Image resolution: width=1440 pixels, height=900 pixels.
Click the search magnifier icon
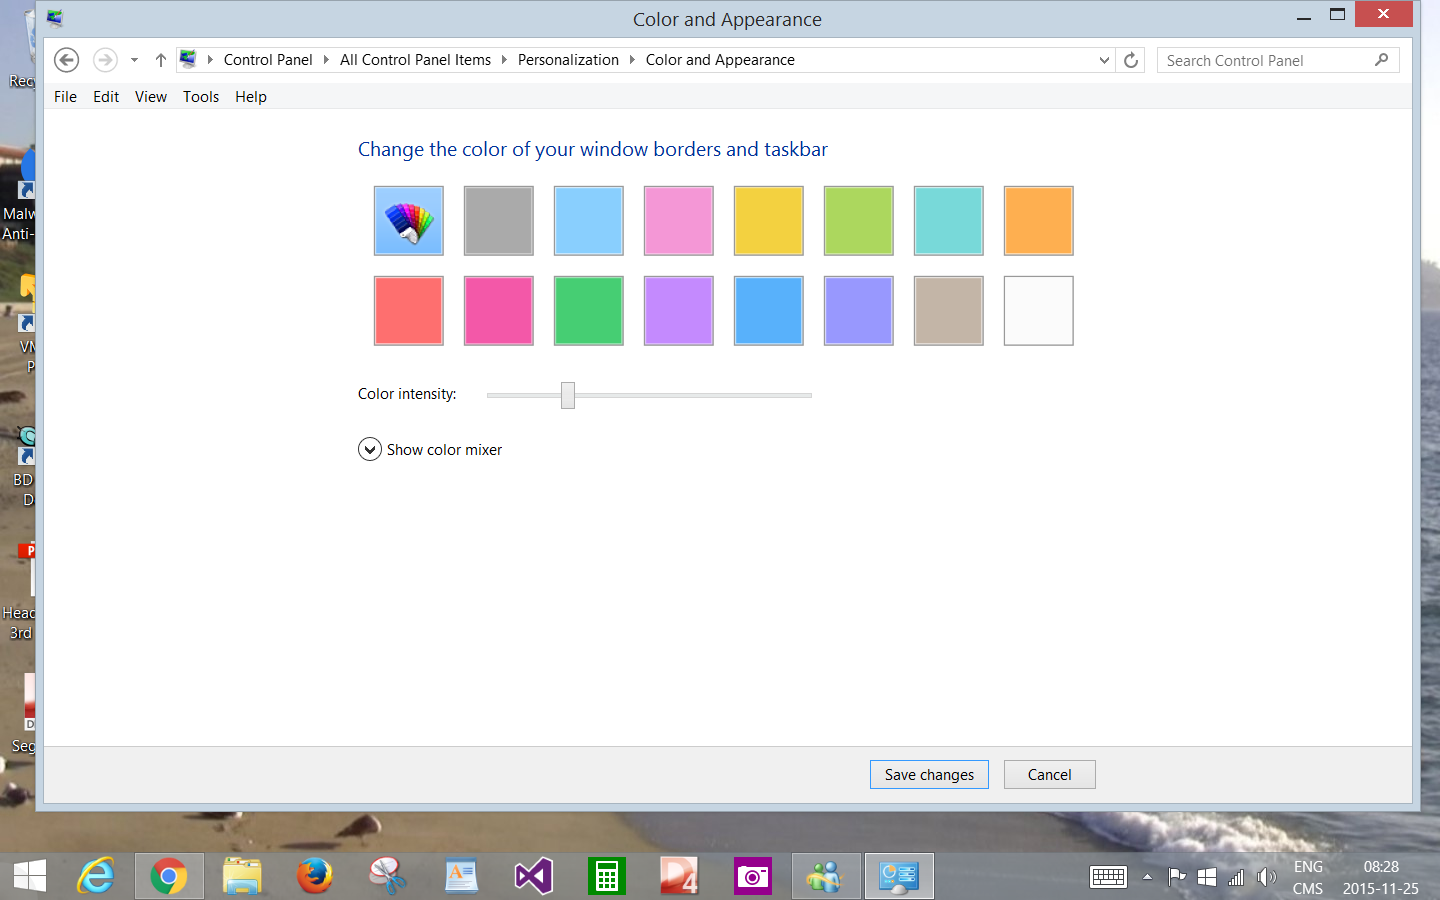tap(1382, 60)
